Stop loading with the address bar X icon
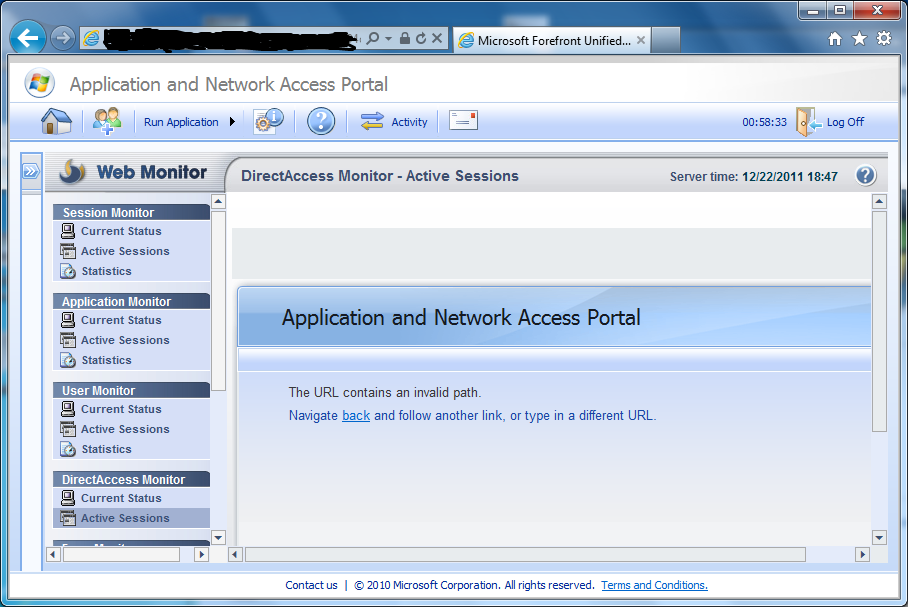Screen dimensions: 908x607 pos(437,38)
